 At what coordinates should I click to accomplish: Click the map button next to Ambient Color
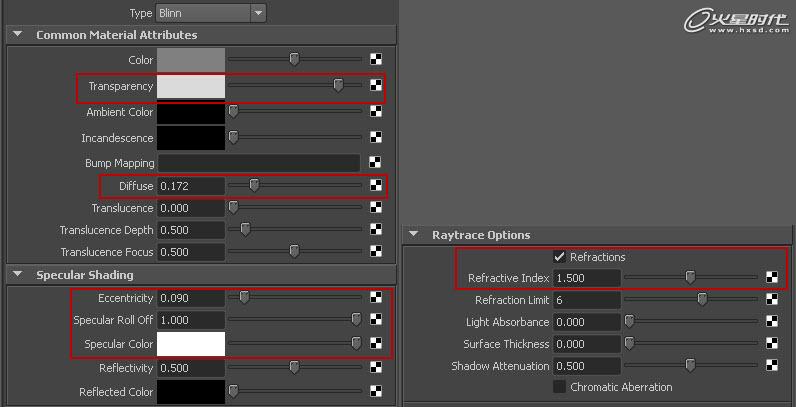[x=376, y=112]
